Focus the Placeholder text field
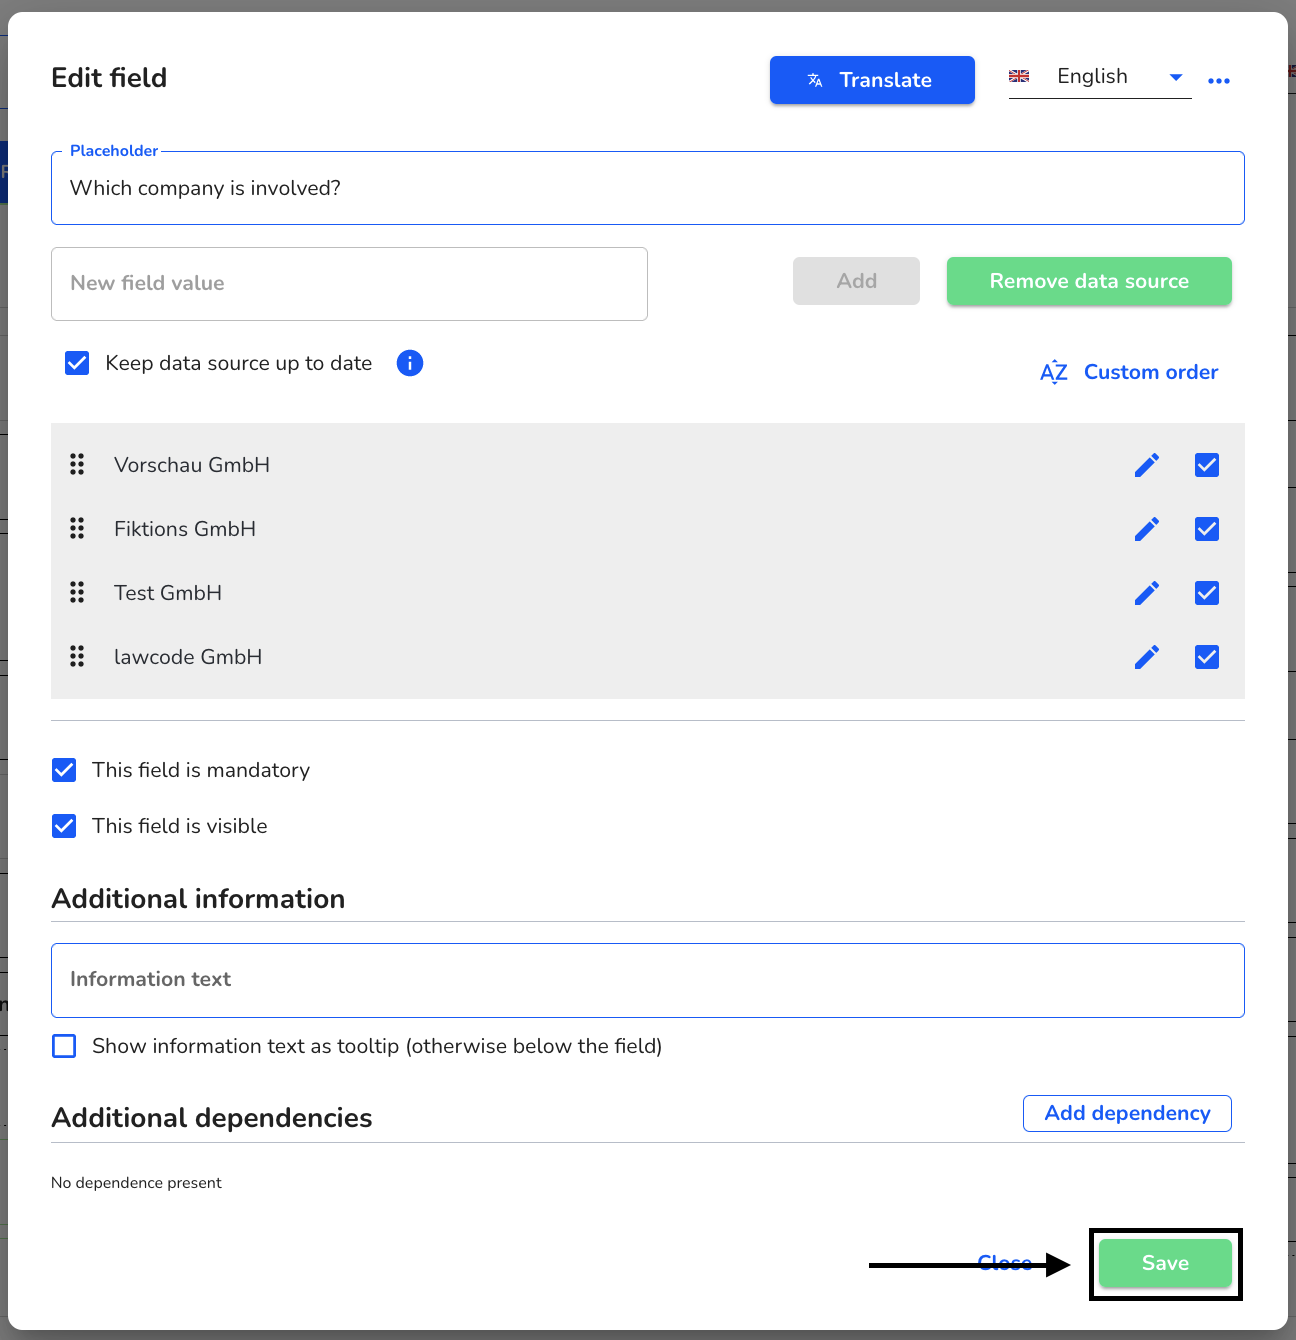Image resolution: width=1296 pixels, height=1340 pixels. pos(648,188)
